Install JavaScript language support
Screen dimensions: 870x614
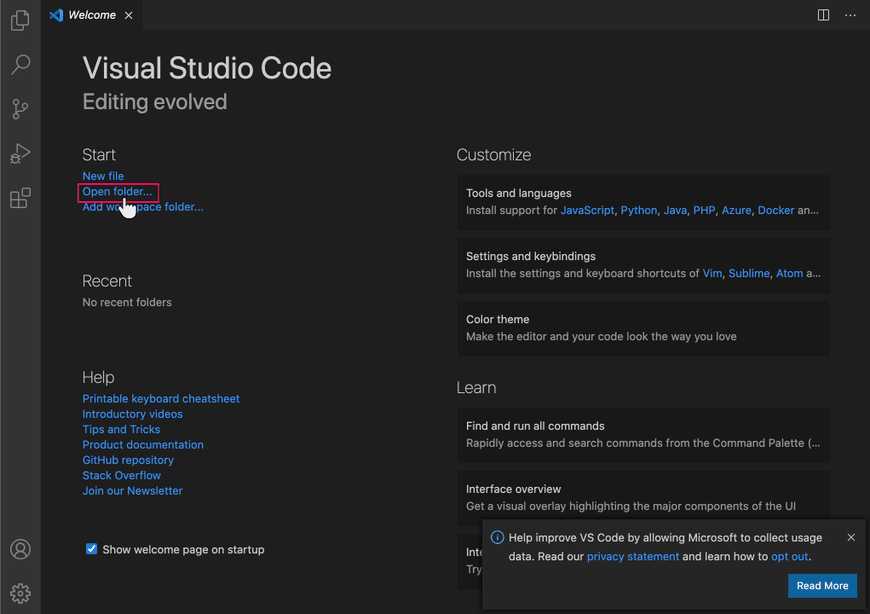[x=587, y=210]
